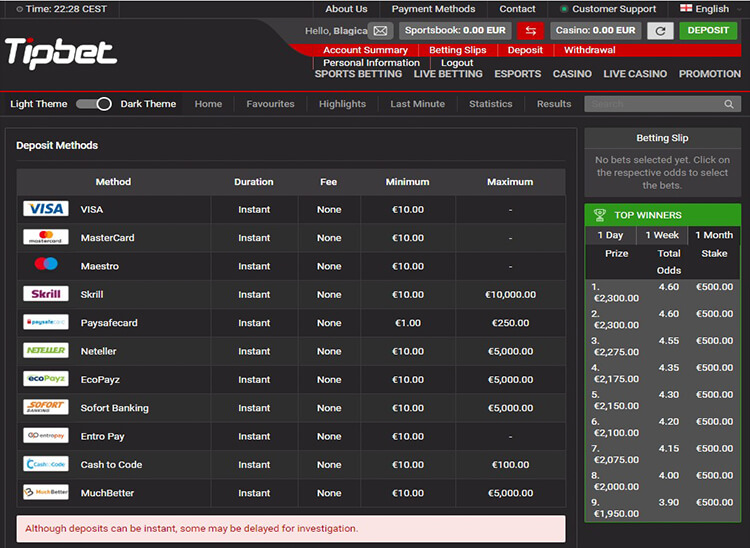Go to the ESPORTS section

[518, 74]
